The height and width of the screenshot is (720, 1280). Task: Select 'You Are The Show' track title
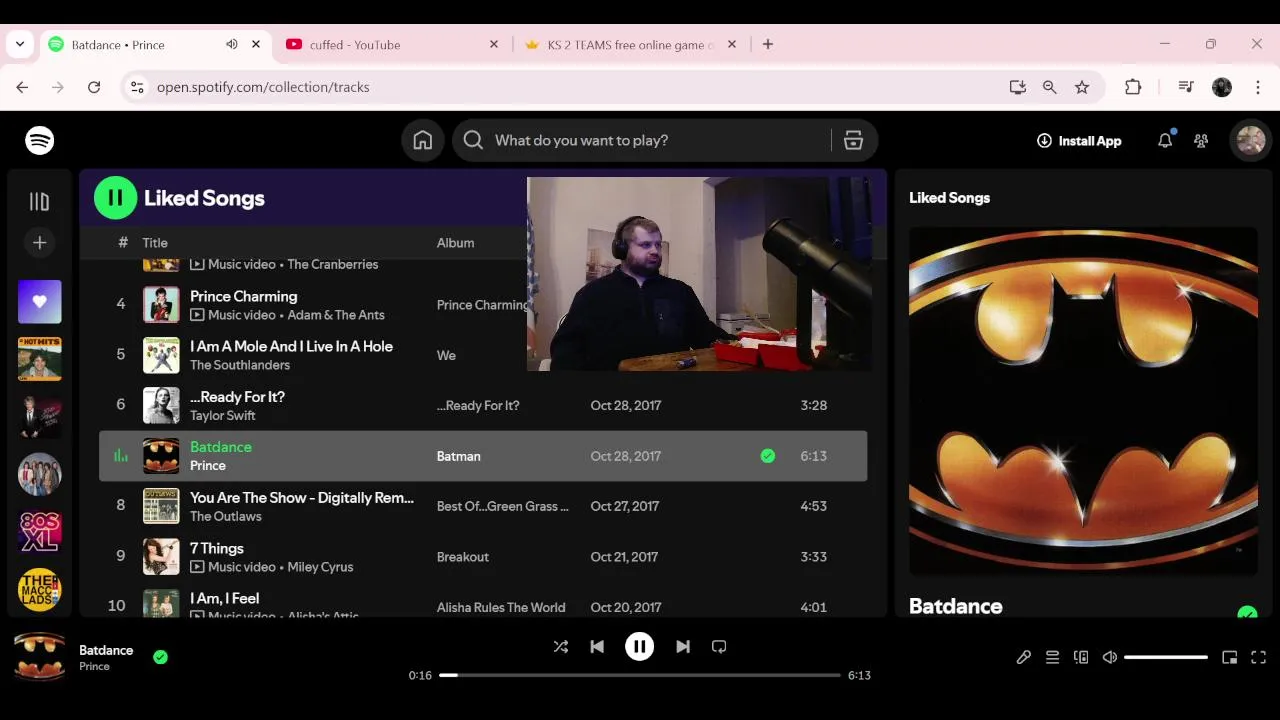[302, 497]
